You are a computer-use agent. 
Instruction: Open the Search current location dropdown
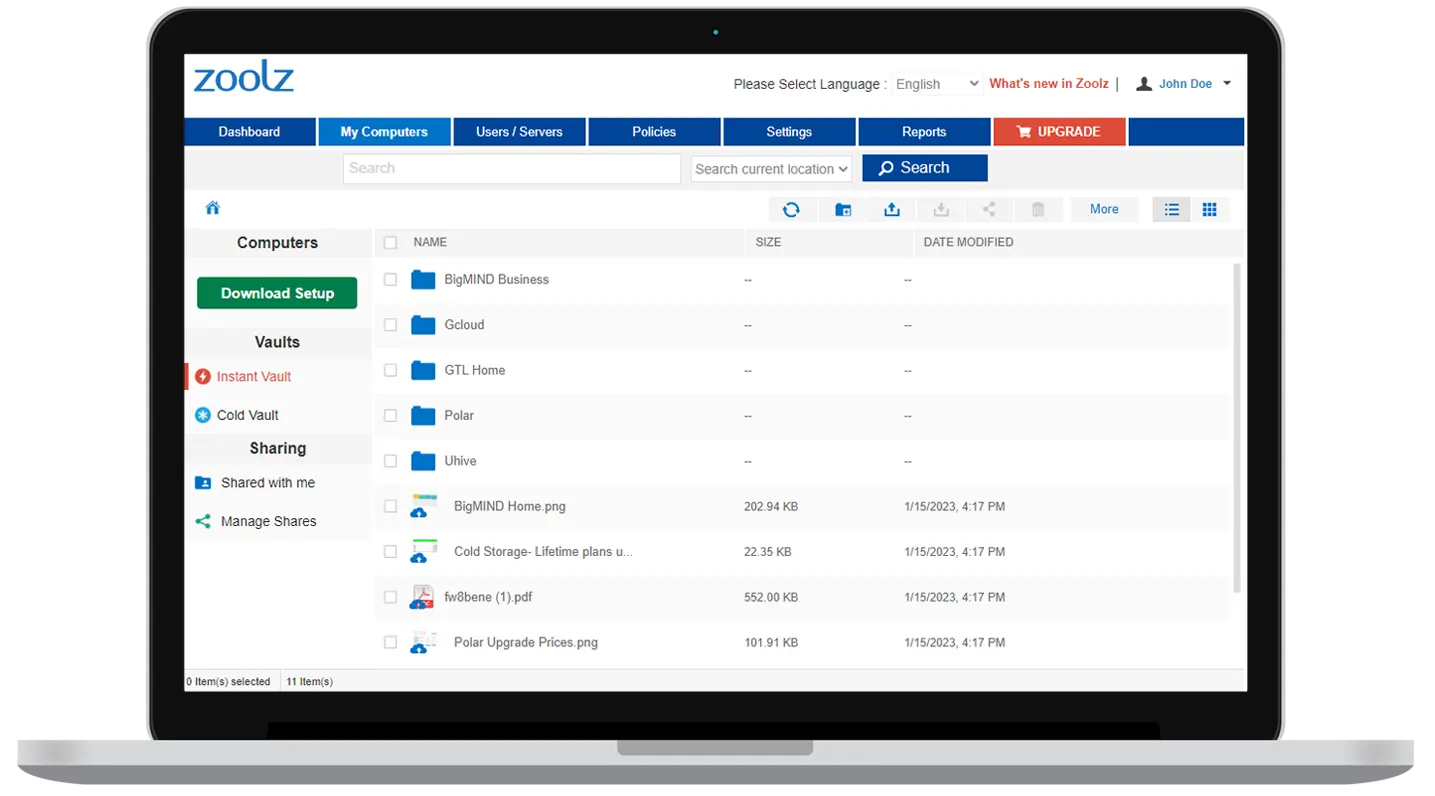pyautogui.click(x=771, y=169)
